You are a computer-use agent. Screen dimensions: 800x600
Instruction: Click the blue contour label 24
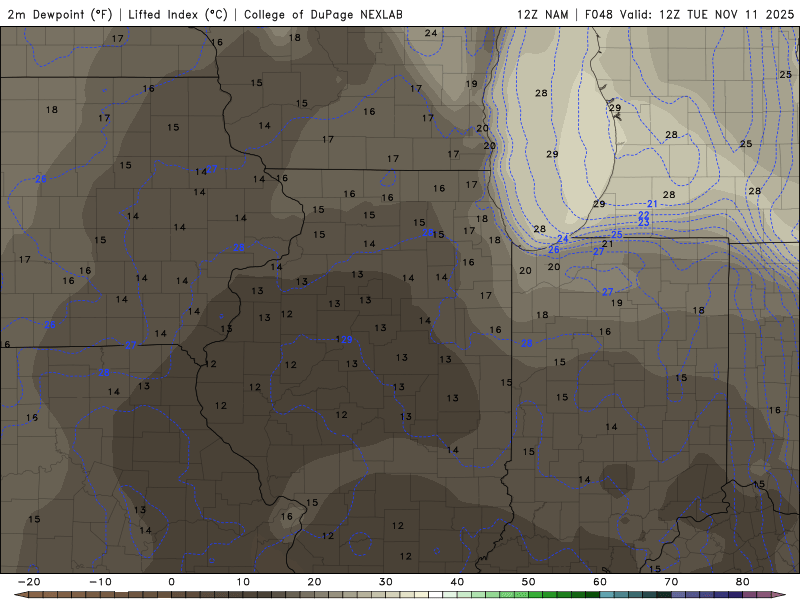[x=563, y=239]
